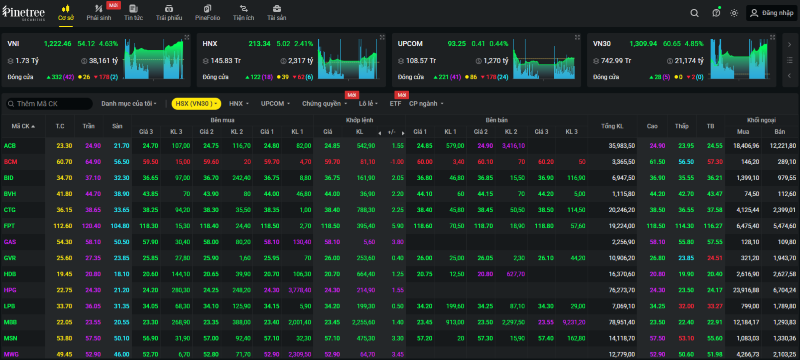Expand the UPCOM dropdown

point(276,104)
